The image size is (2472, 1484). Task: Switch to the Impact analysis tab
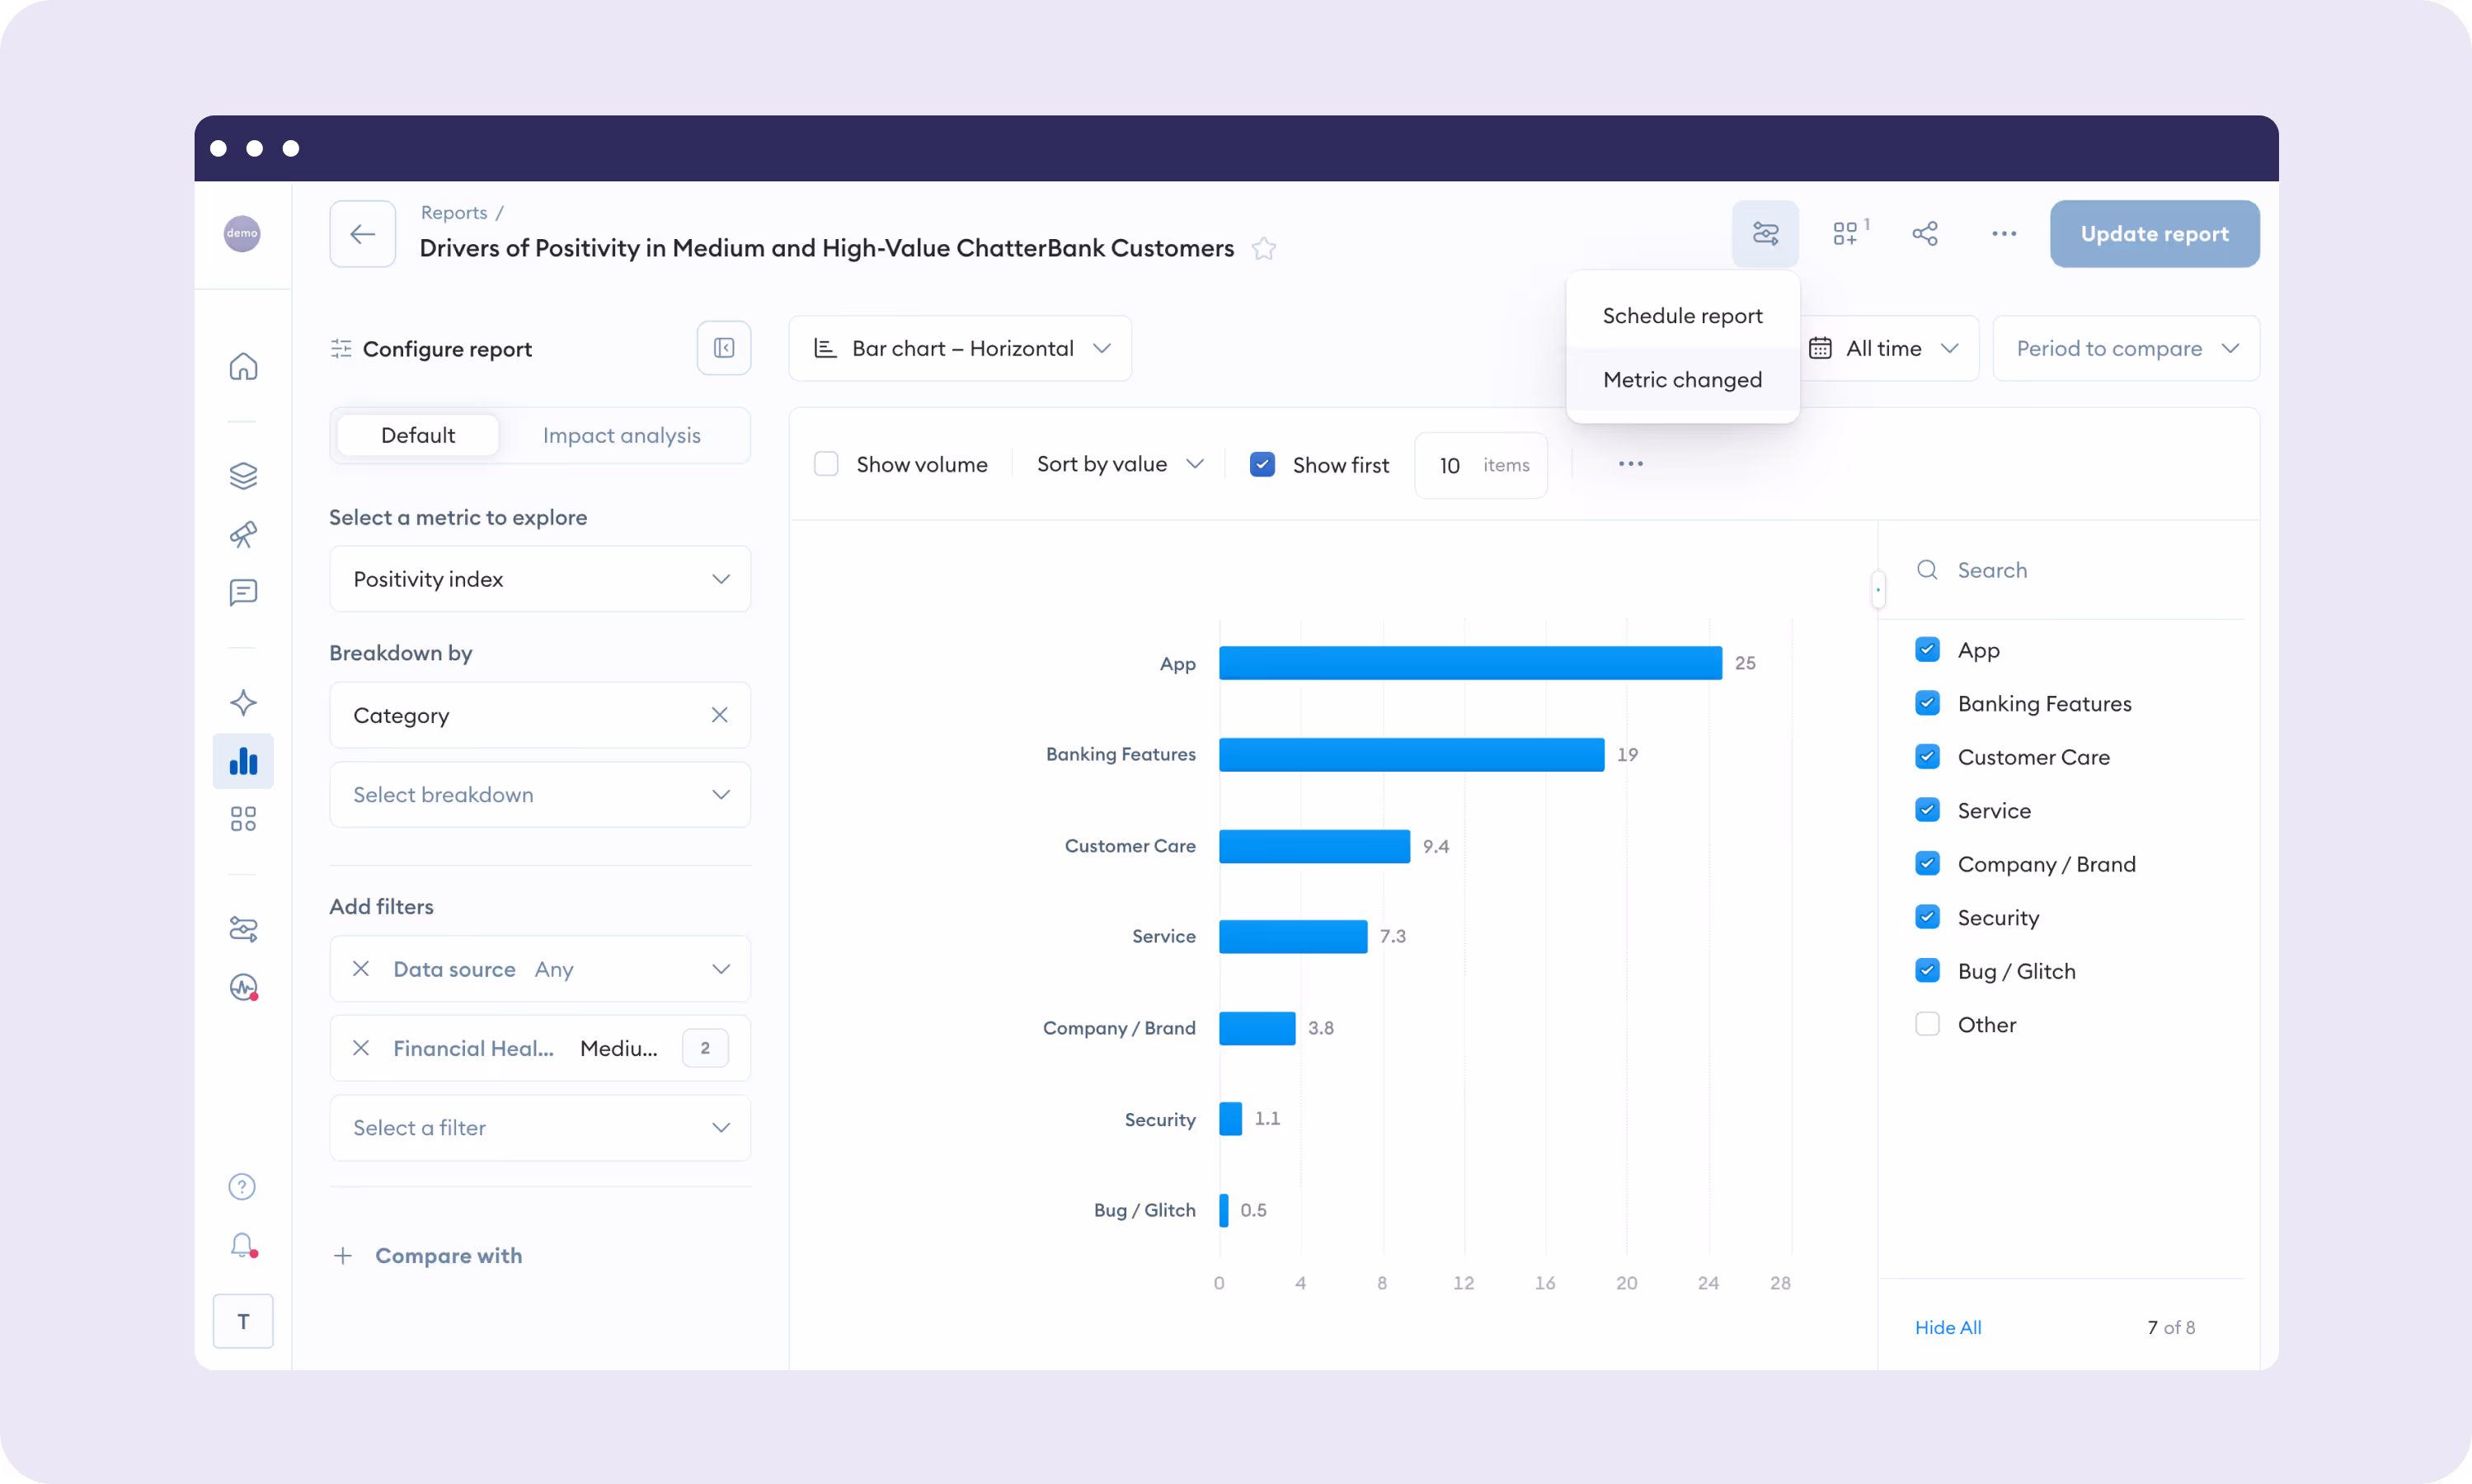[621, 435]
